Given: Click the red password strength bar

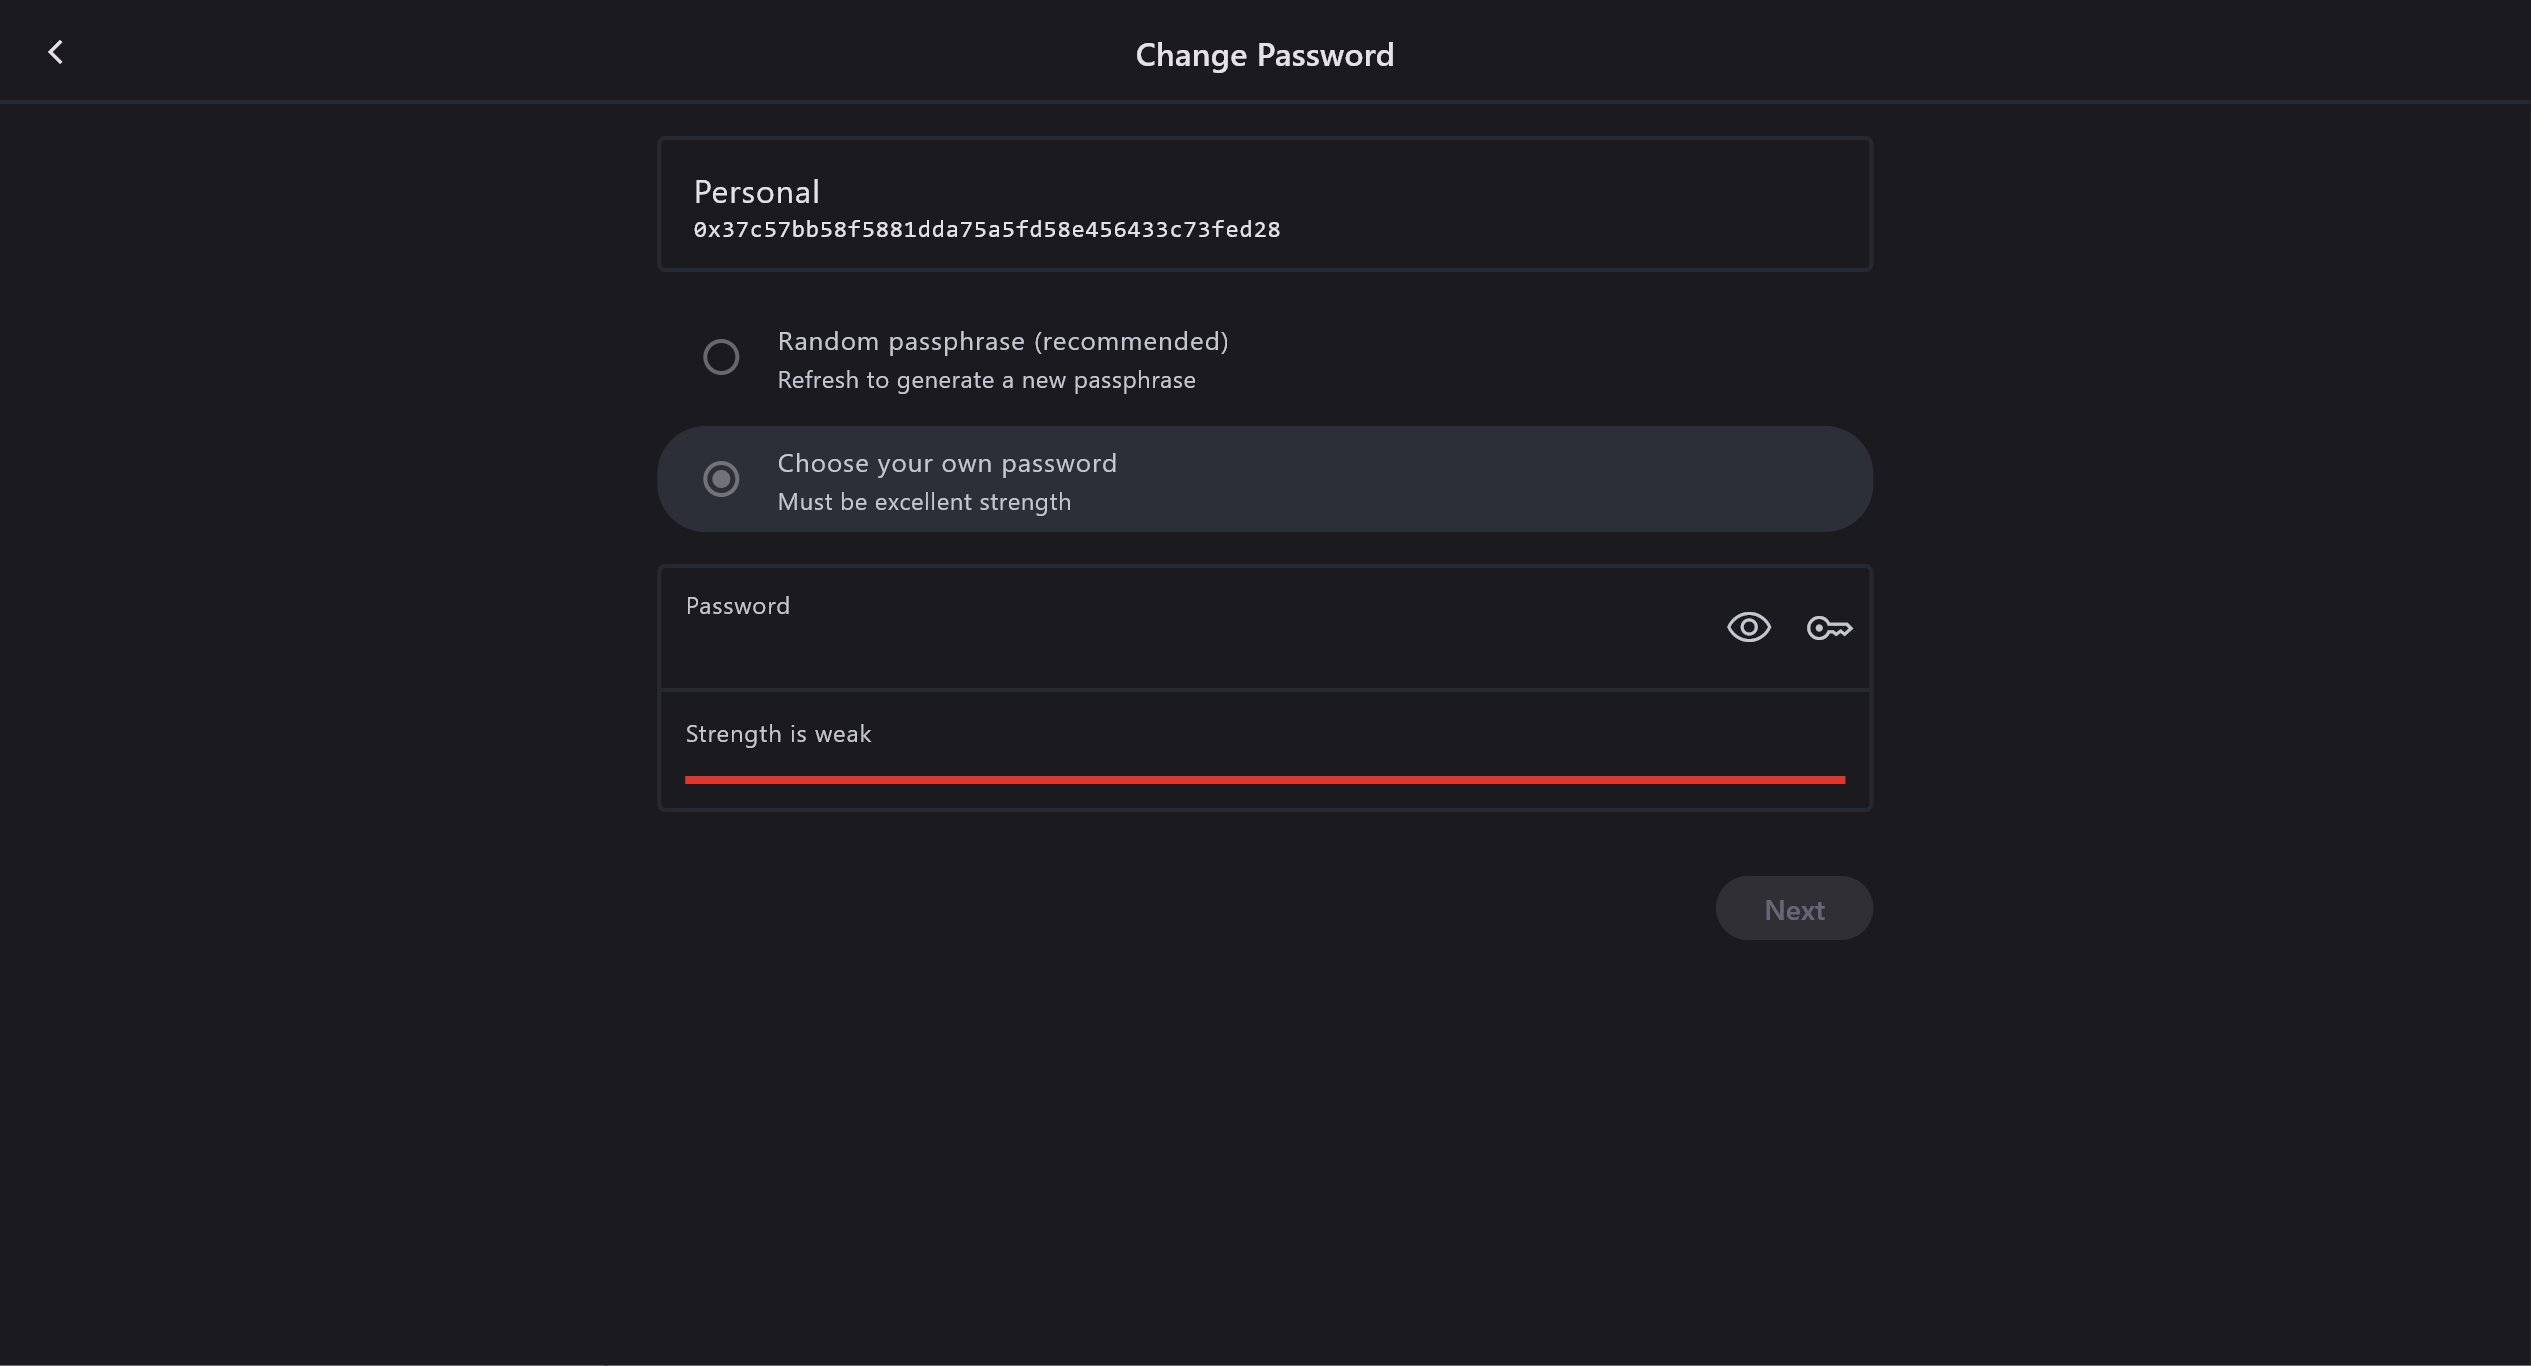Looking at the screenshot, I should [x=1264, y=780].
